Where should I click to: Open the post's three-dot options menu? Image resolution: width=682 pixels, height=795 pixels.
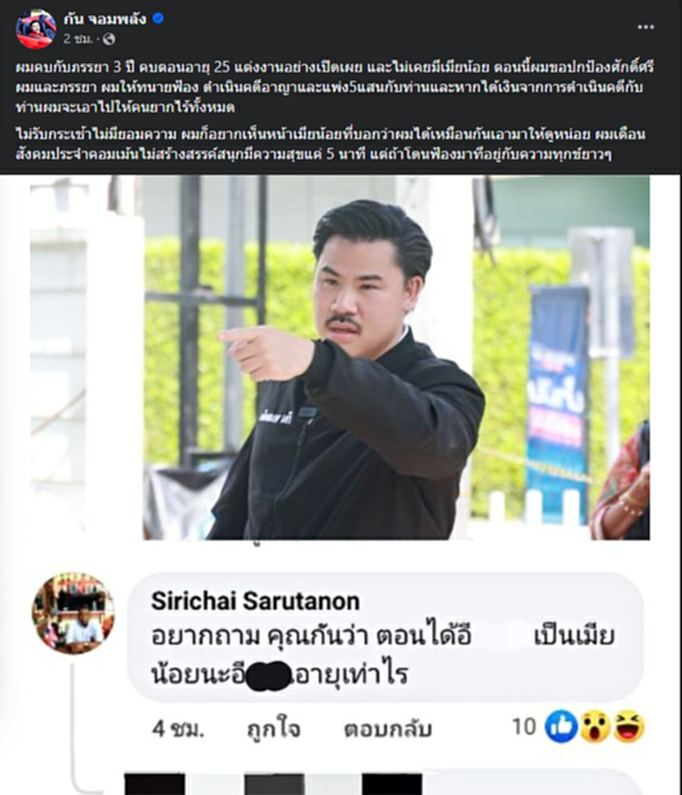pos(645,27)
